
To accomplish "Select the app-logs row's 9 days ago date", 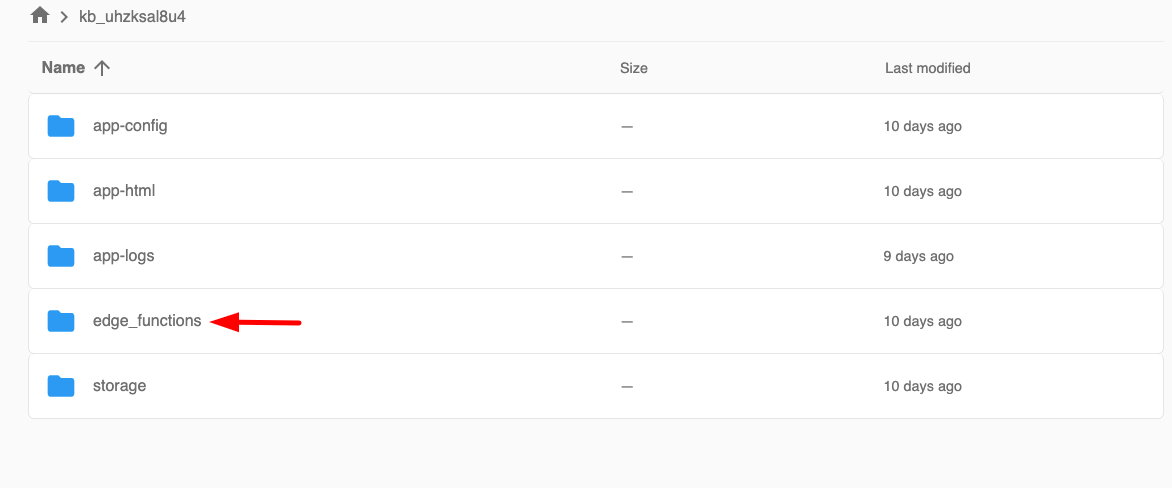I will click(918, 256).
